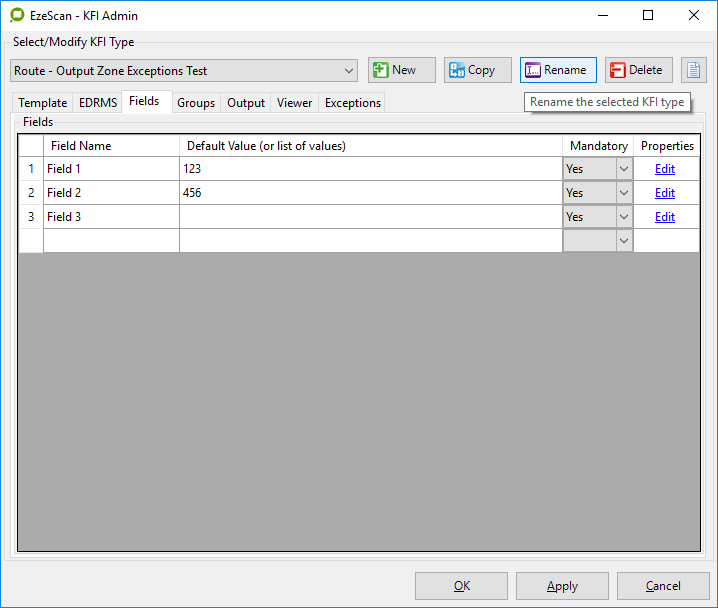Expand Mandatory dropdown for Field 1
Viewport: 718px width, 608px height.
tap(624, 169)
